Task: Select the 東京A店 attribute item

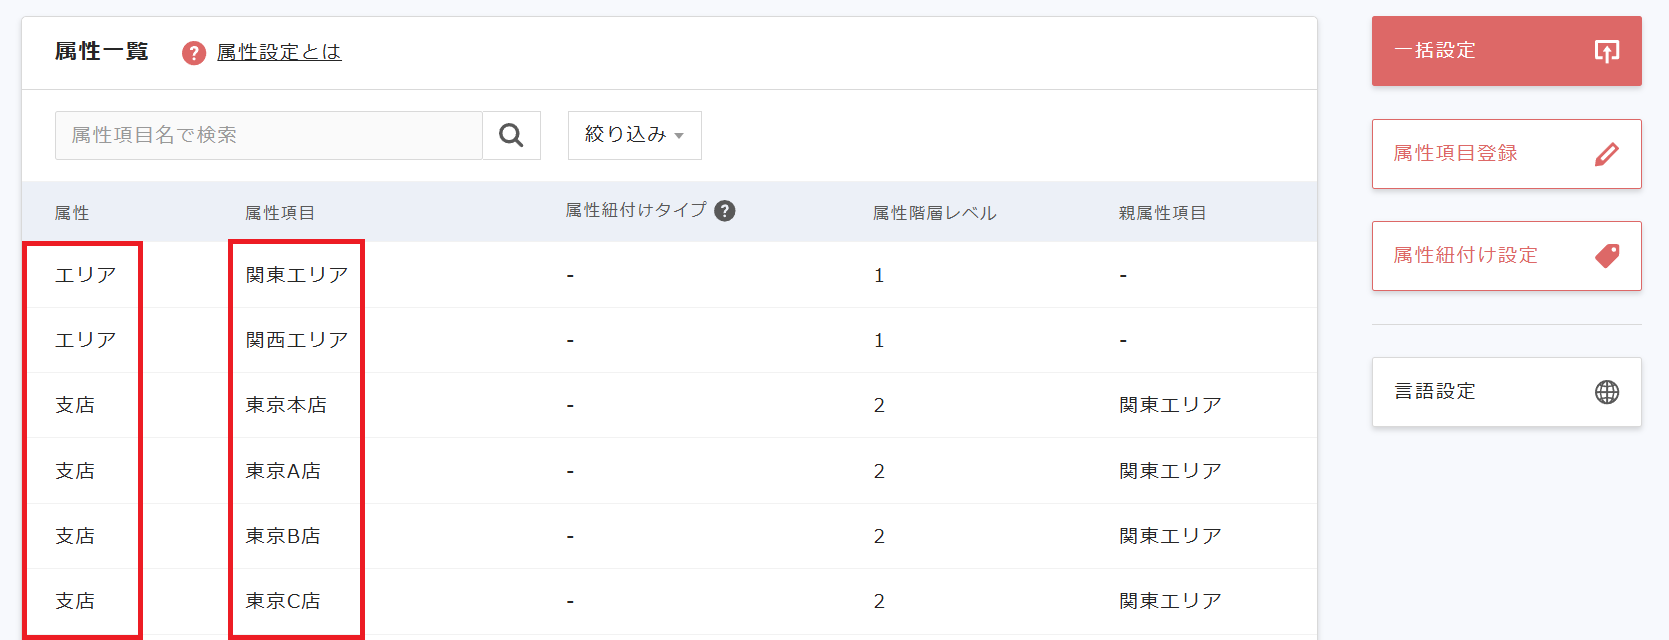Action: 283,471
